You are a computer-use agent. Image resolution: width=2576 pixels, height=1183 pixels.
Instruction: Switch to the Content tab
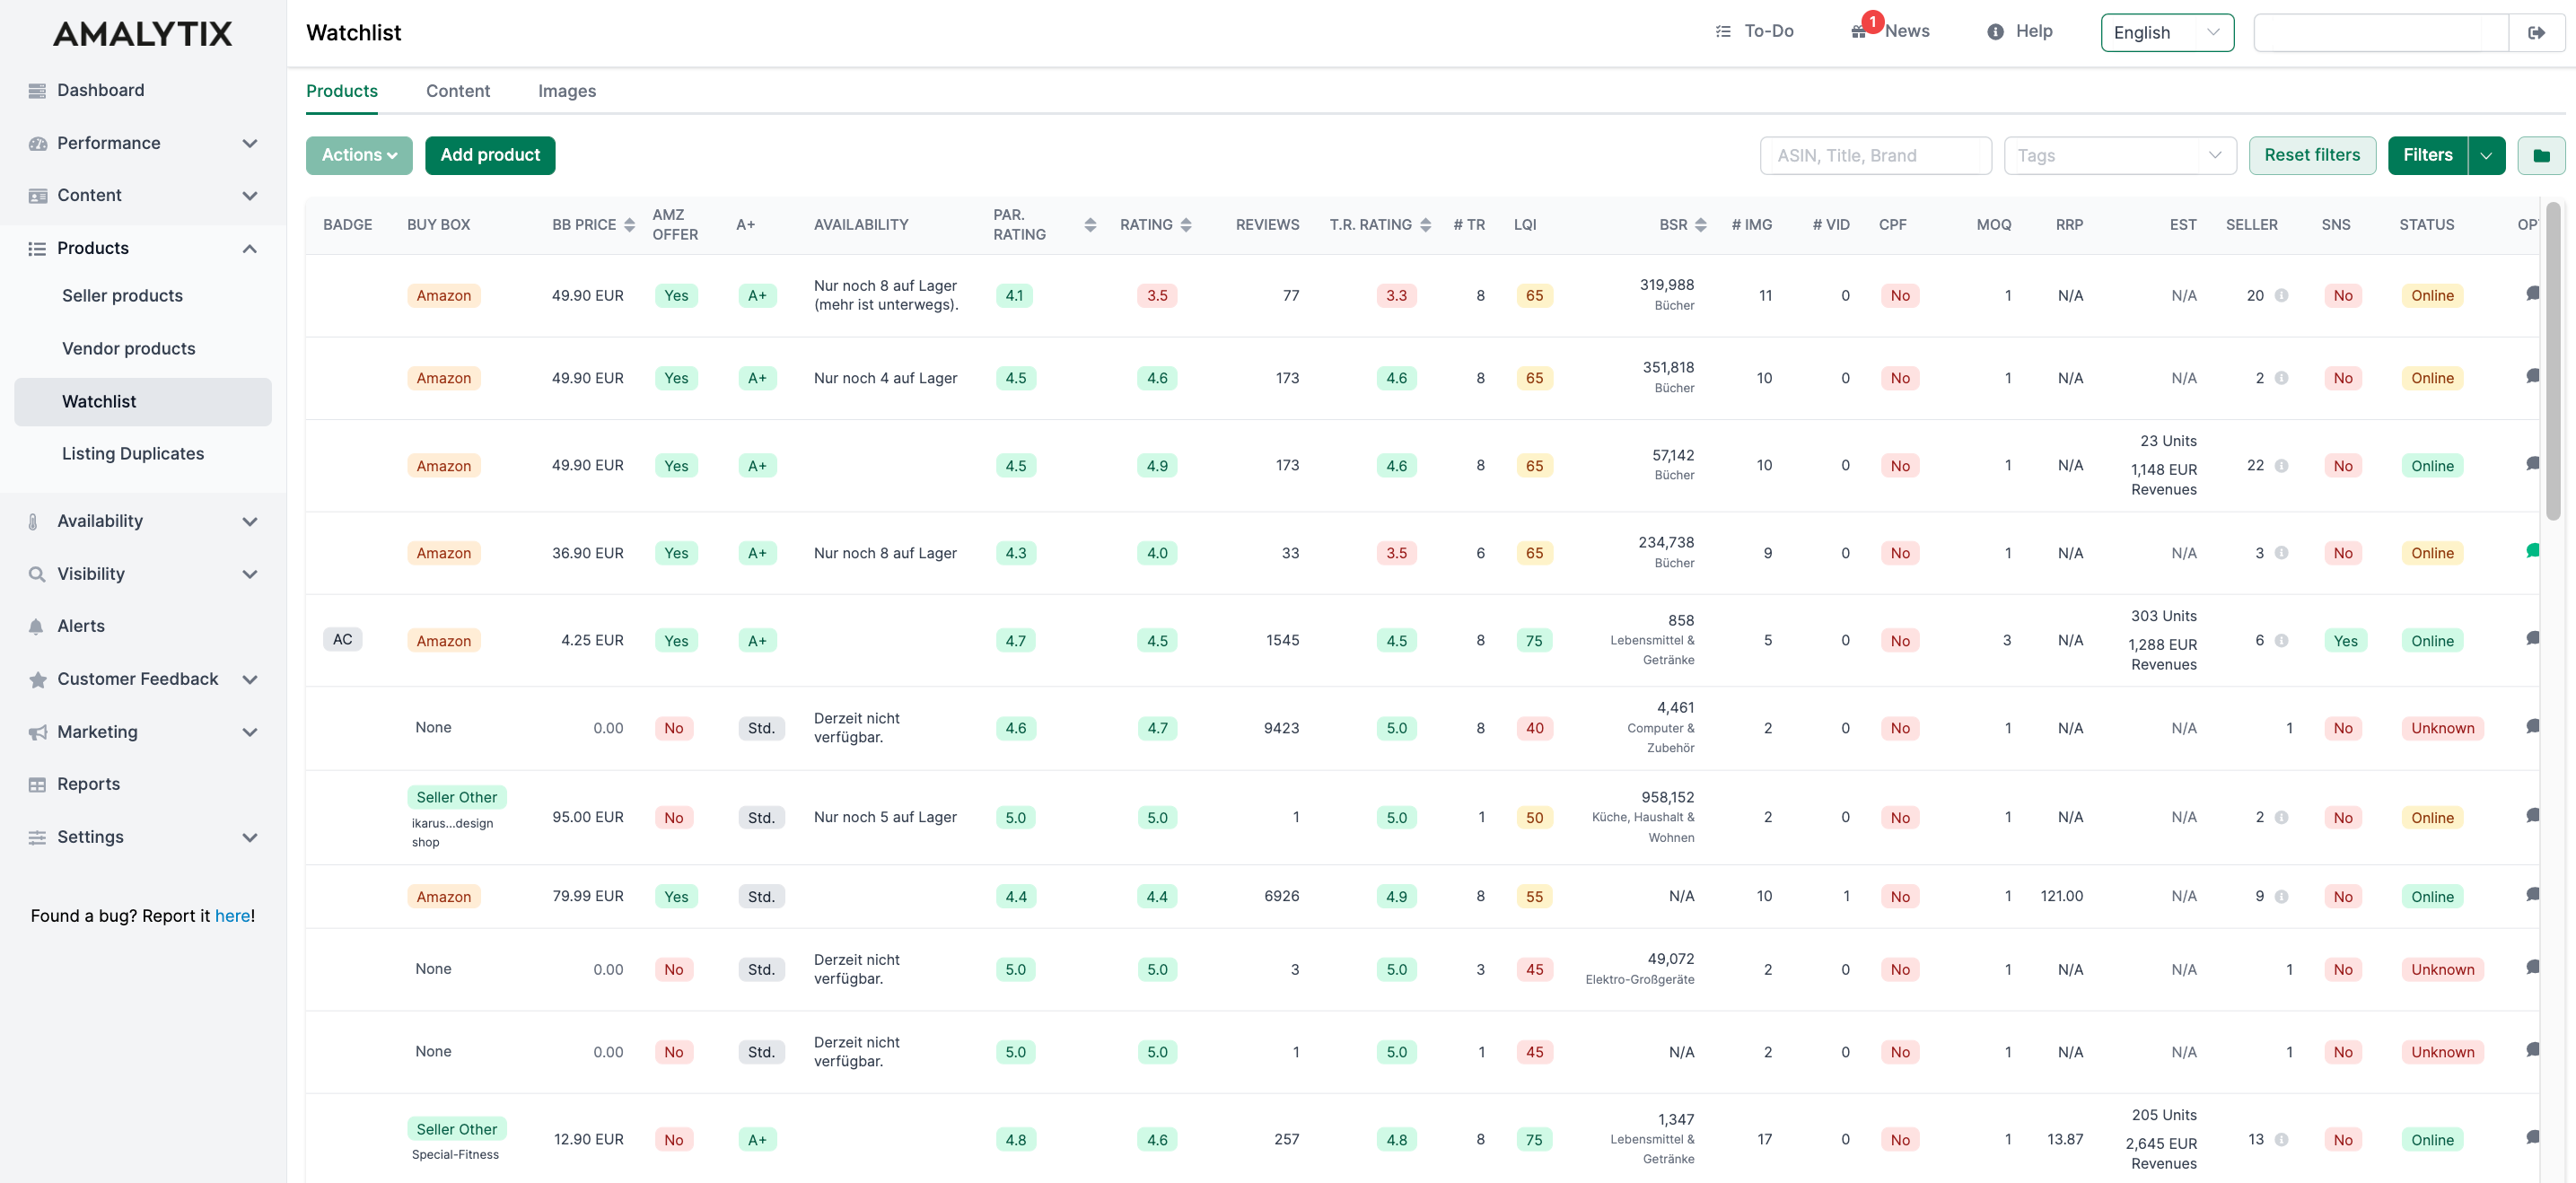tap(458, 91)
